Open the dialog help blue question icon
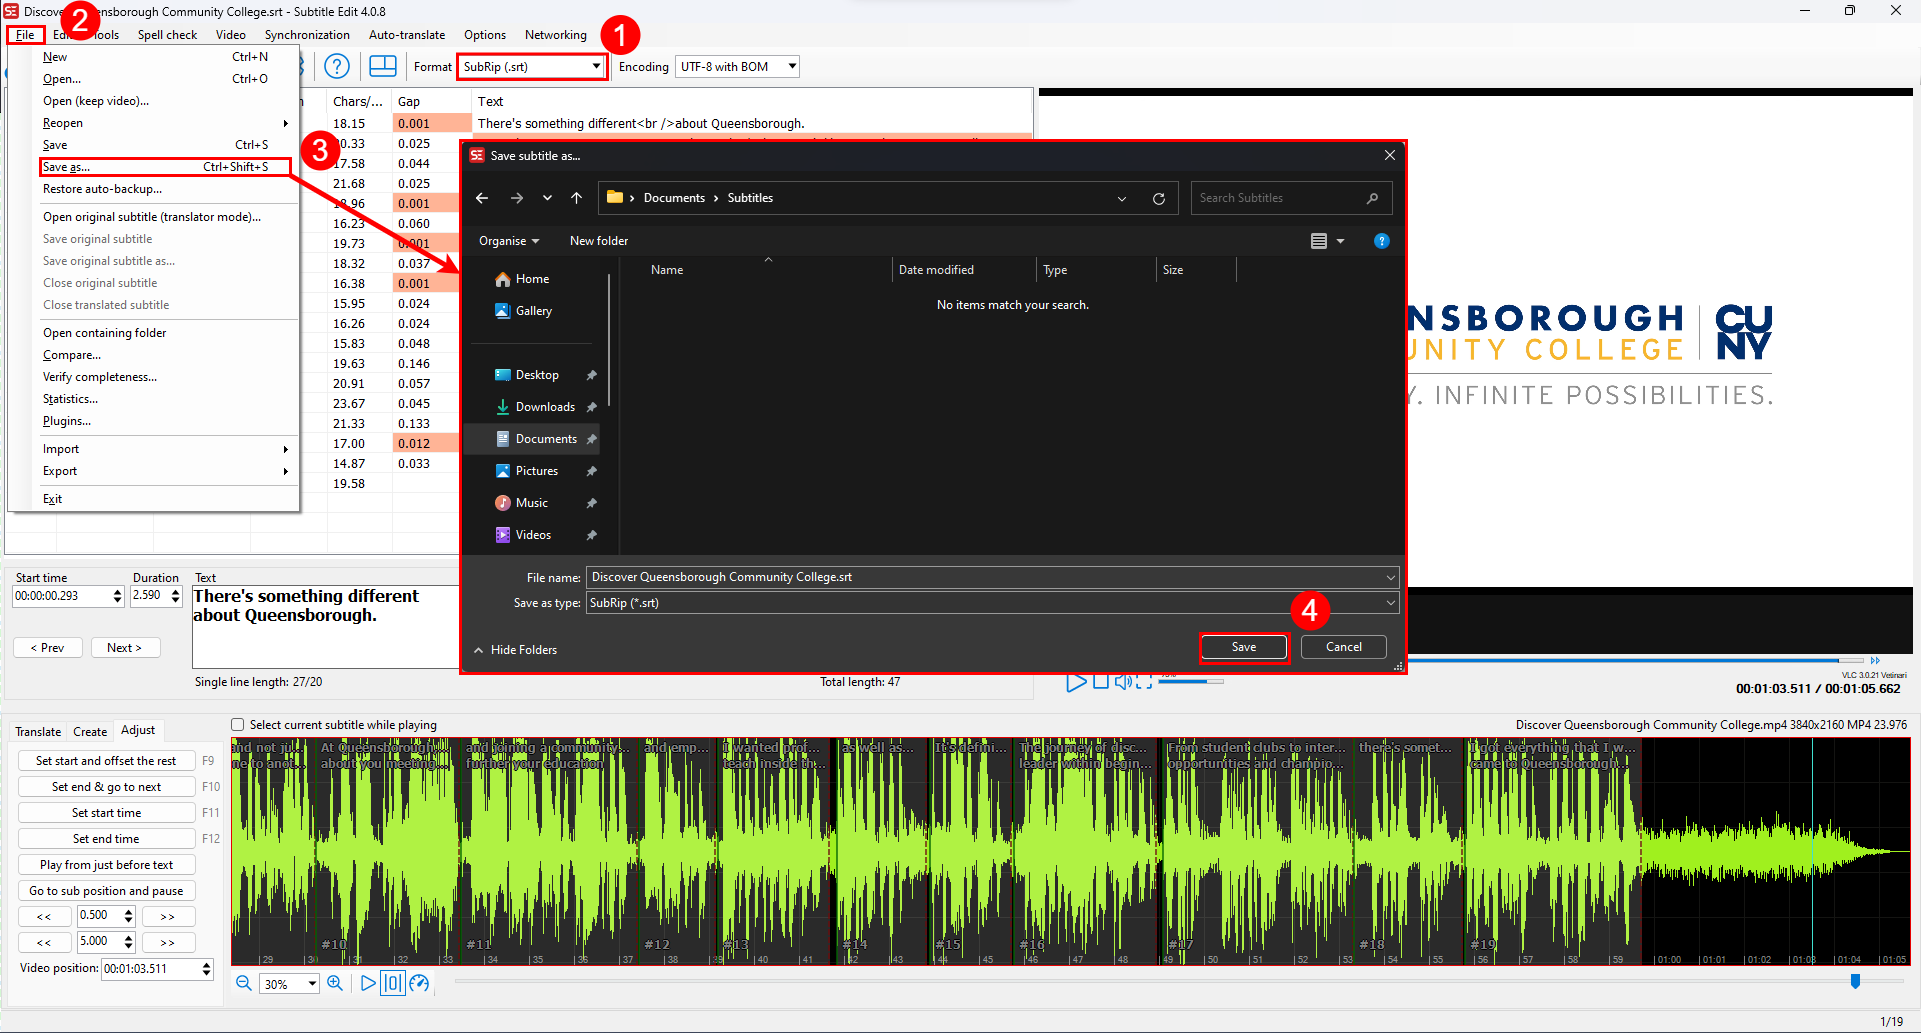 pyautogui.click(x=1381, y=241)
